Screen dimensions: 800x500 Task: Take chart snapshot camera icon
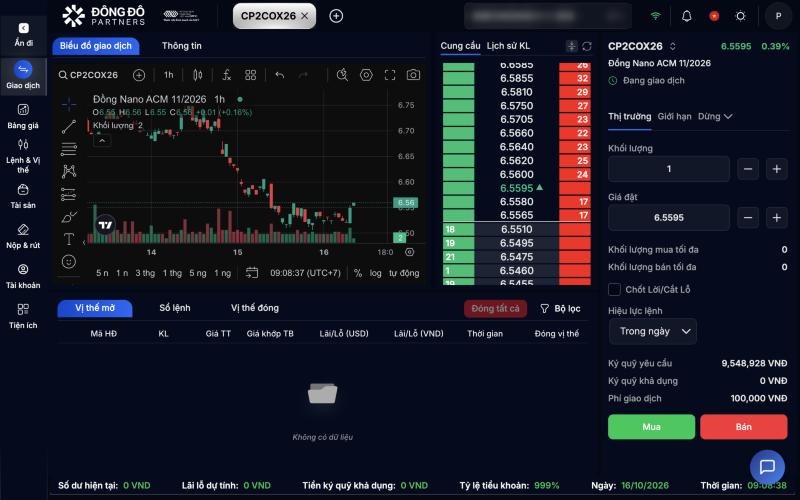tap(413, 75)
